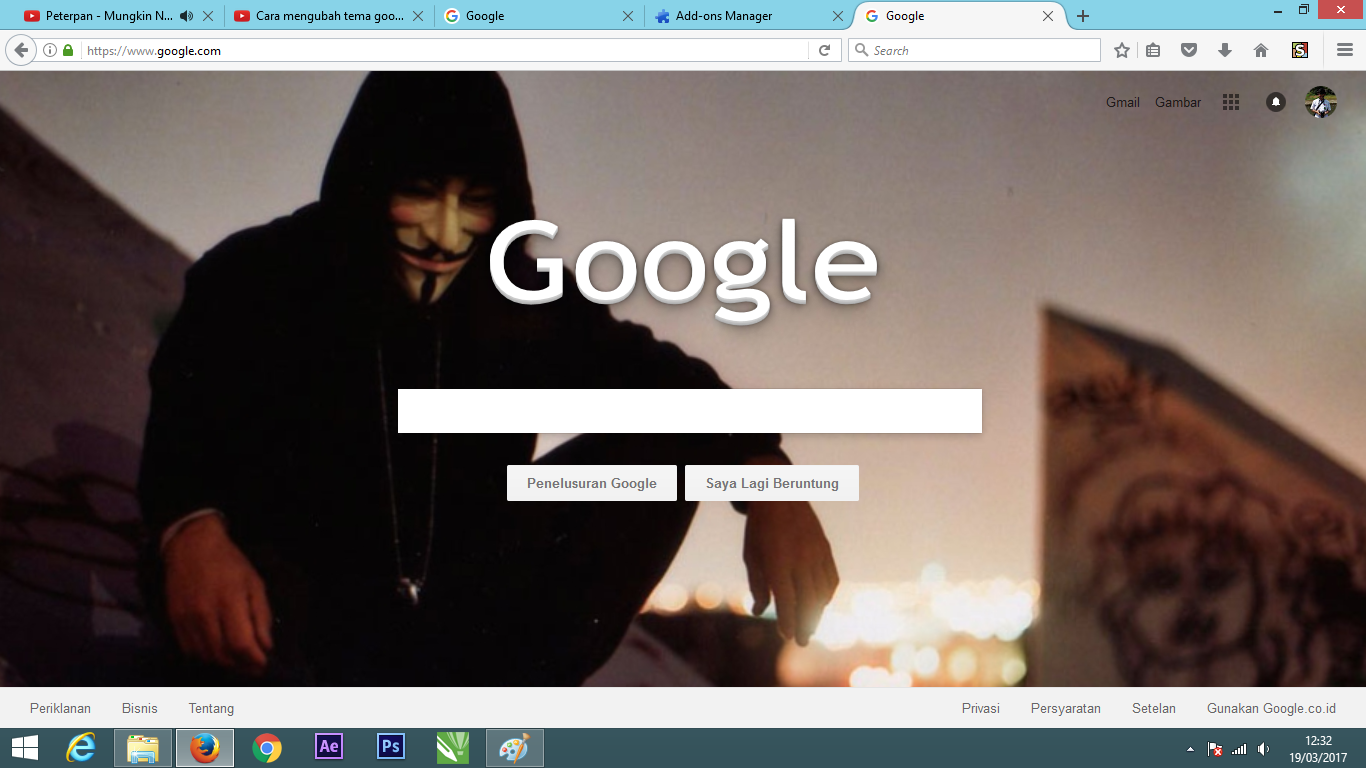Mute audio on the Peterpan tab
Screen dimensions: 1366x768
click(x=186, y=16)
